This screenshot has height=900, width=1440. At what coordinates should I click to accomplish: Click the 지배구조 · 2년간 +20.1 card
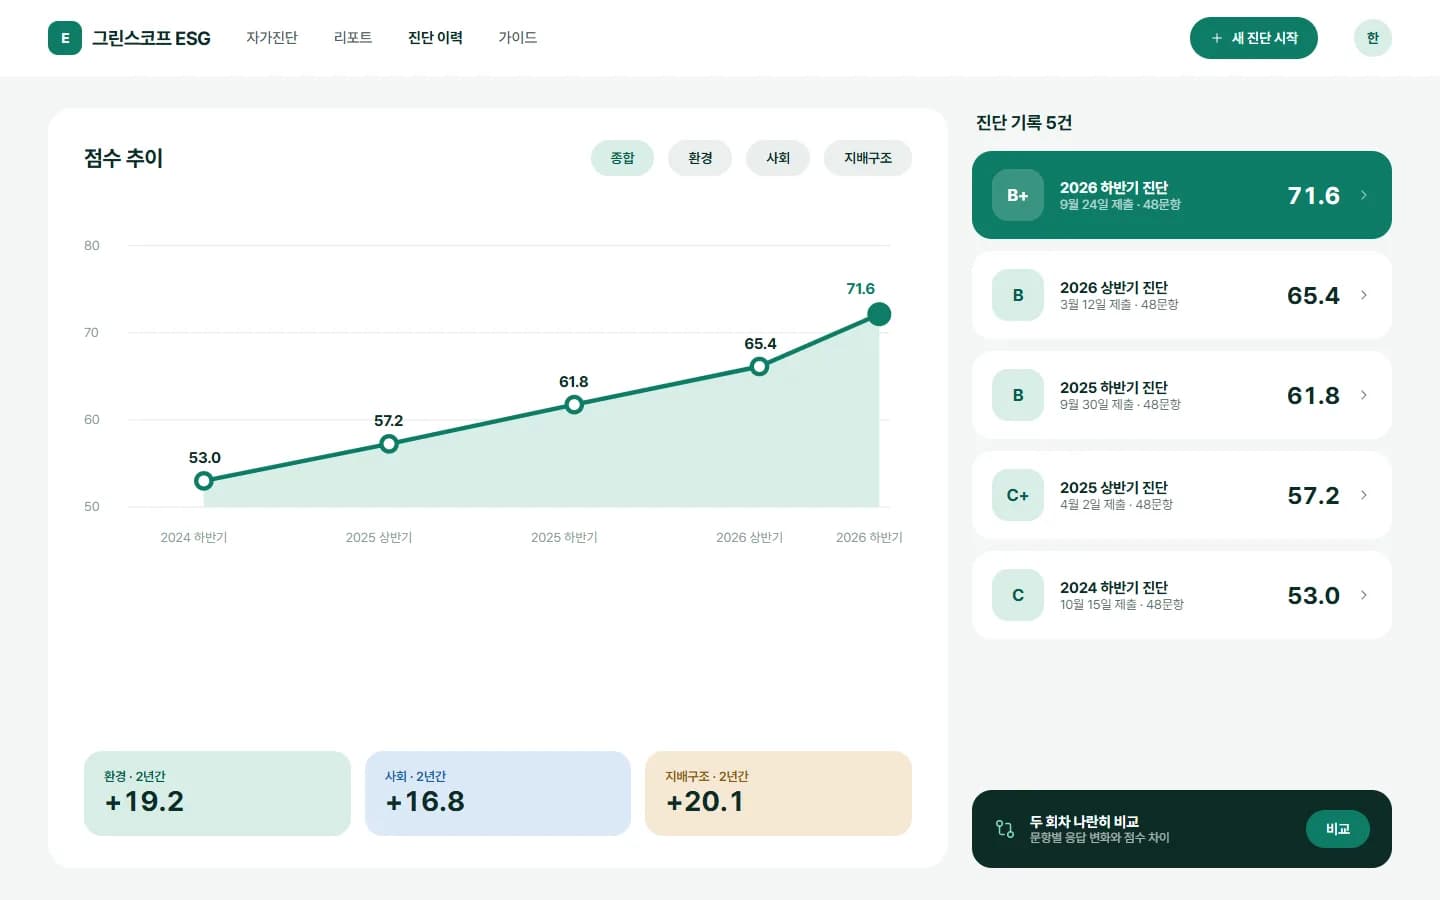(x=778, y=793)
